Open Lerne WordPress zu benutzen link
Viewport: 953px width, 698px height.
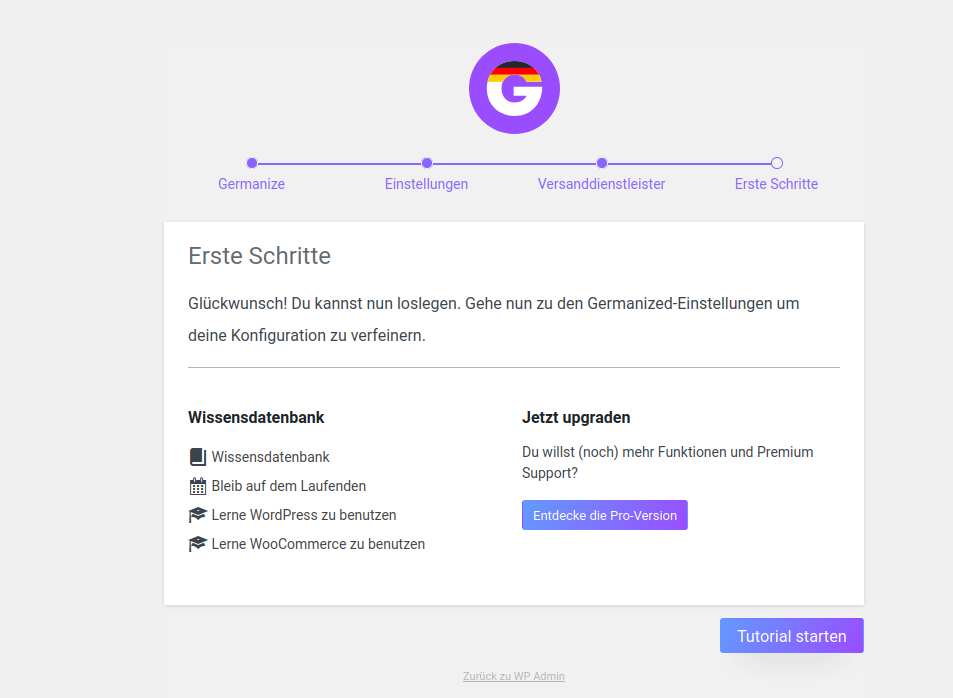point(304,515)
